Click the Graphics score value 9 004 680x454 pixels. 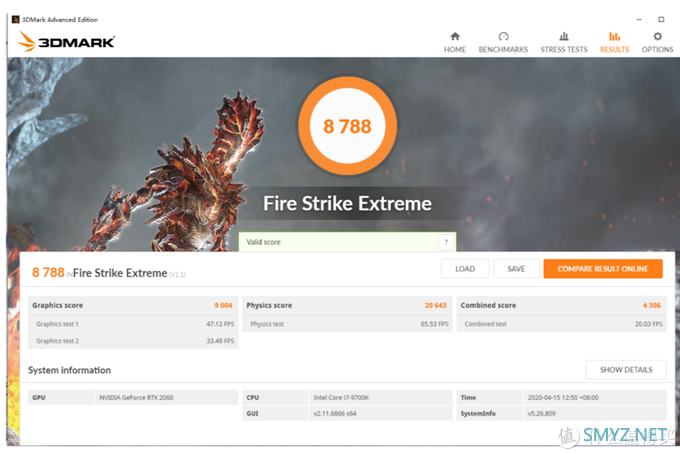point(223,305)
